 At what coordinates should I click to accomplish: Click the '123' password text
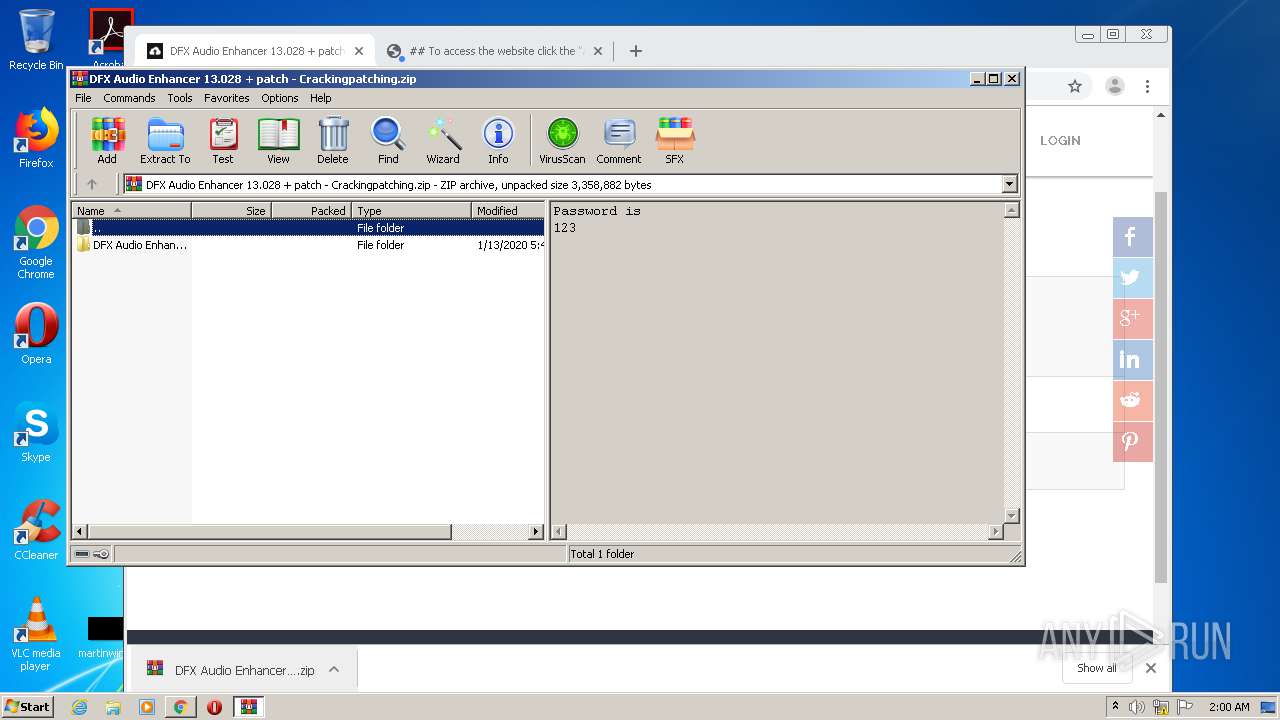click(565, 228)
